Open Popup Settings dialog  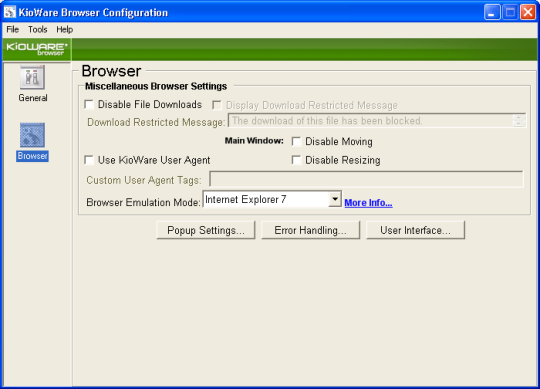pos(206,230)
